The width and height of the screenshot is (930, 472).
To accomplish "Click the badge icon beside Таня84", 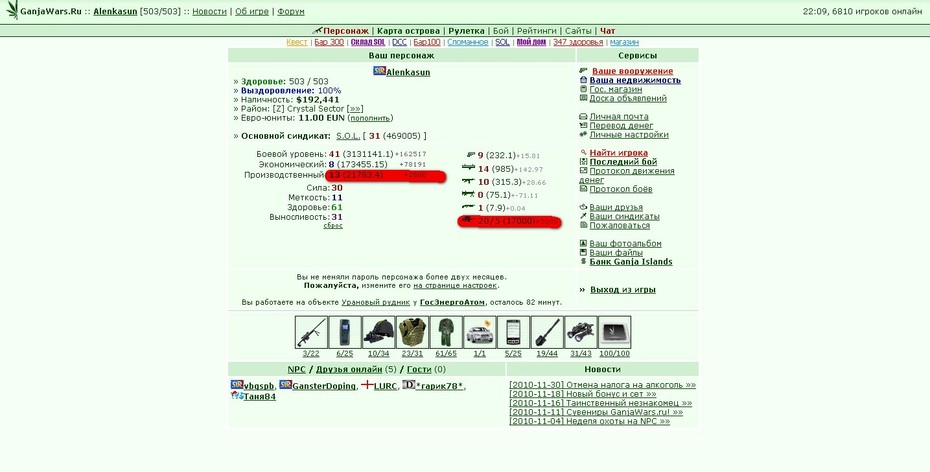I will (x=237, y=396).
